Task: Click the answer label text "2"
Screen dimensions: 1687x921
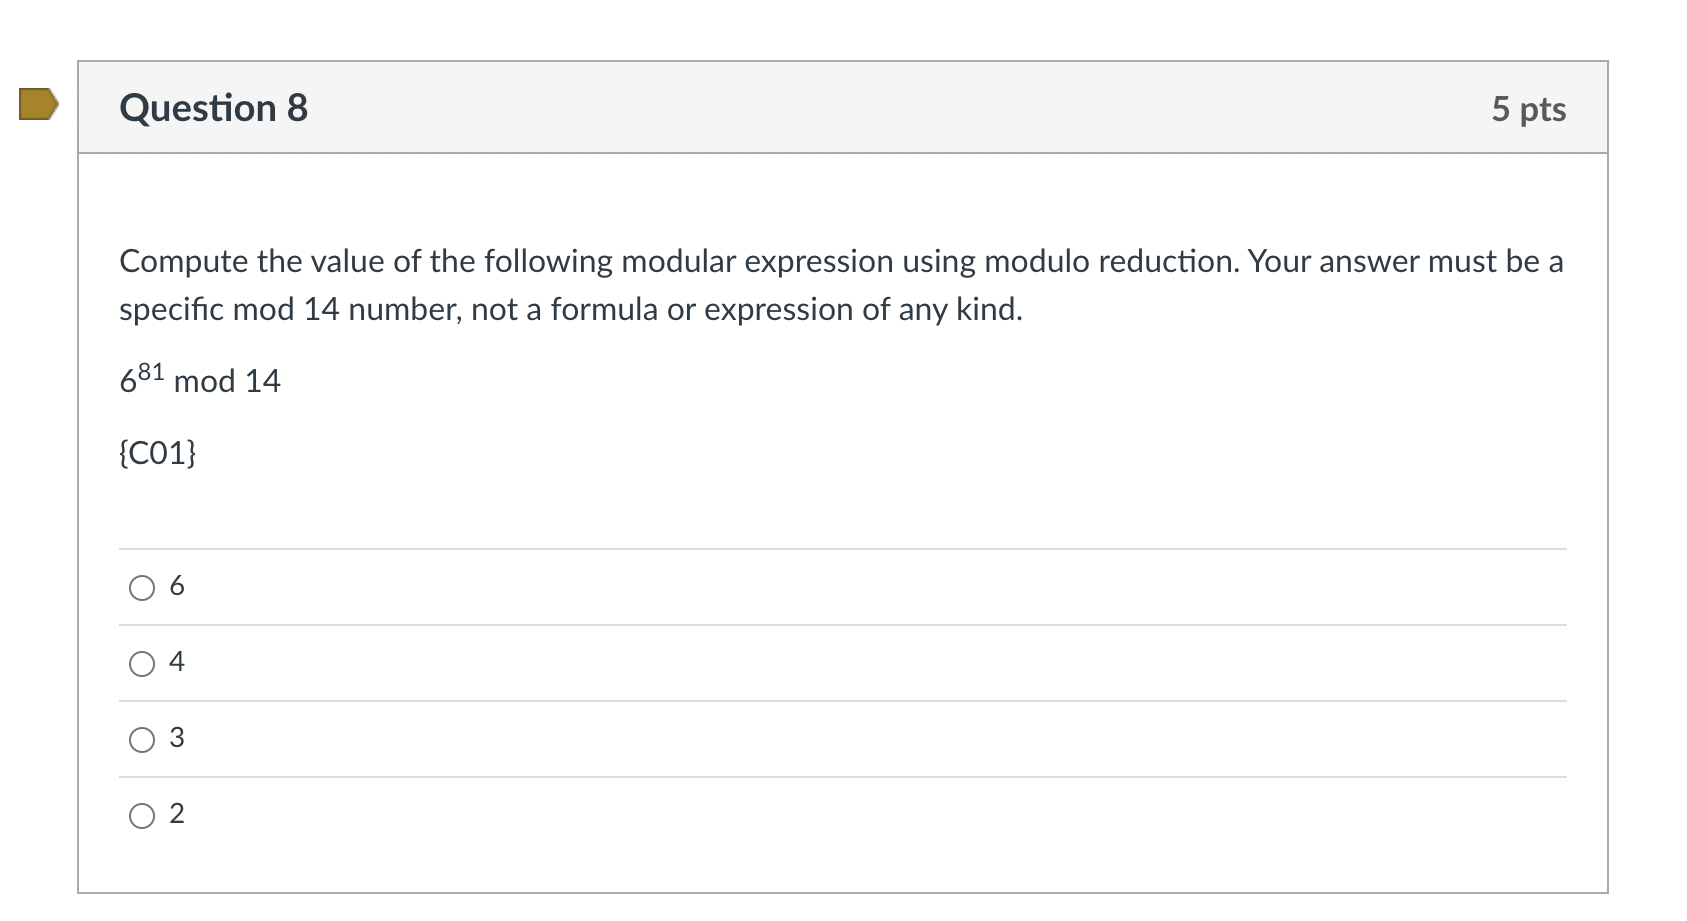Action: click(x=177, y=814)
